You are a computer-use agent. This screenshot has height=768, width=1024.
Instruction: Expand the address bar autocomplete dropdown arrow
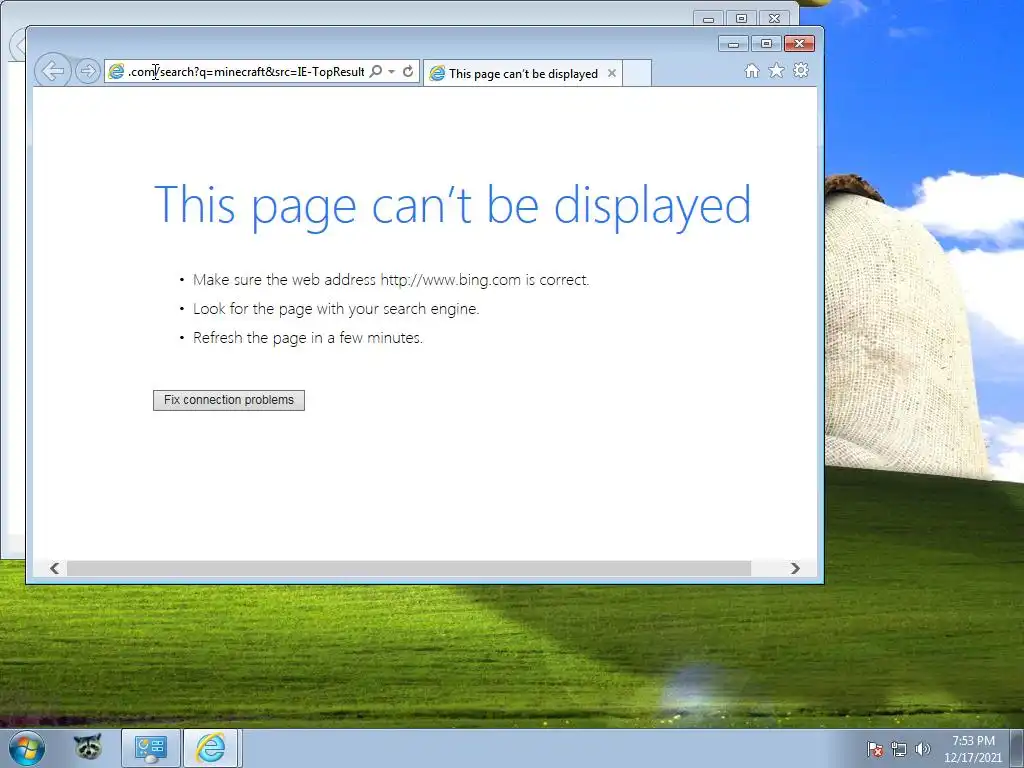[x=392, y=71]
